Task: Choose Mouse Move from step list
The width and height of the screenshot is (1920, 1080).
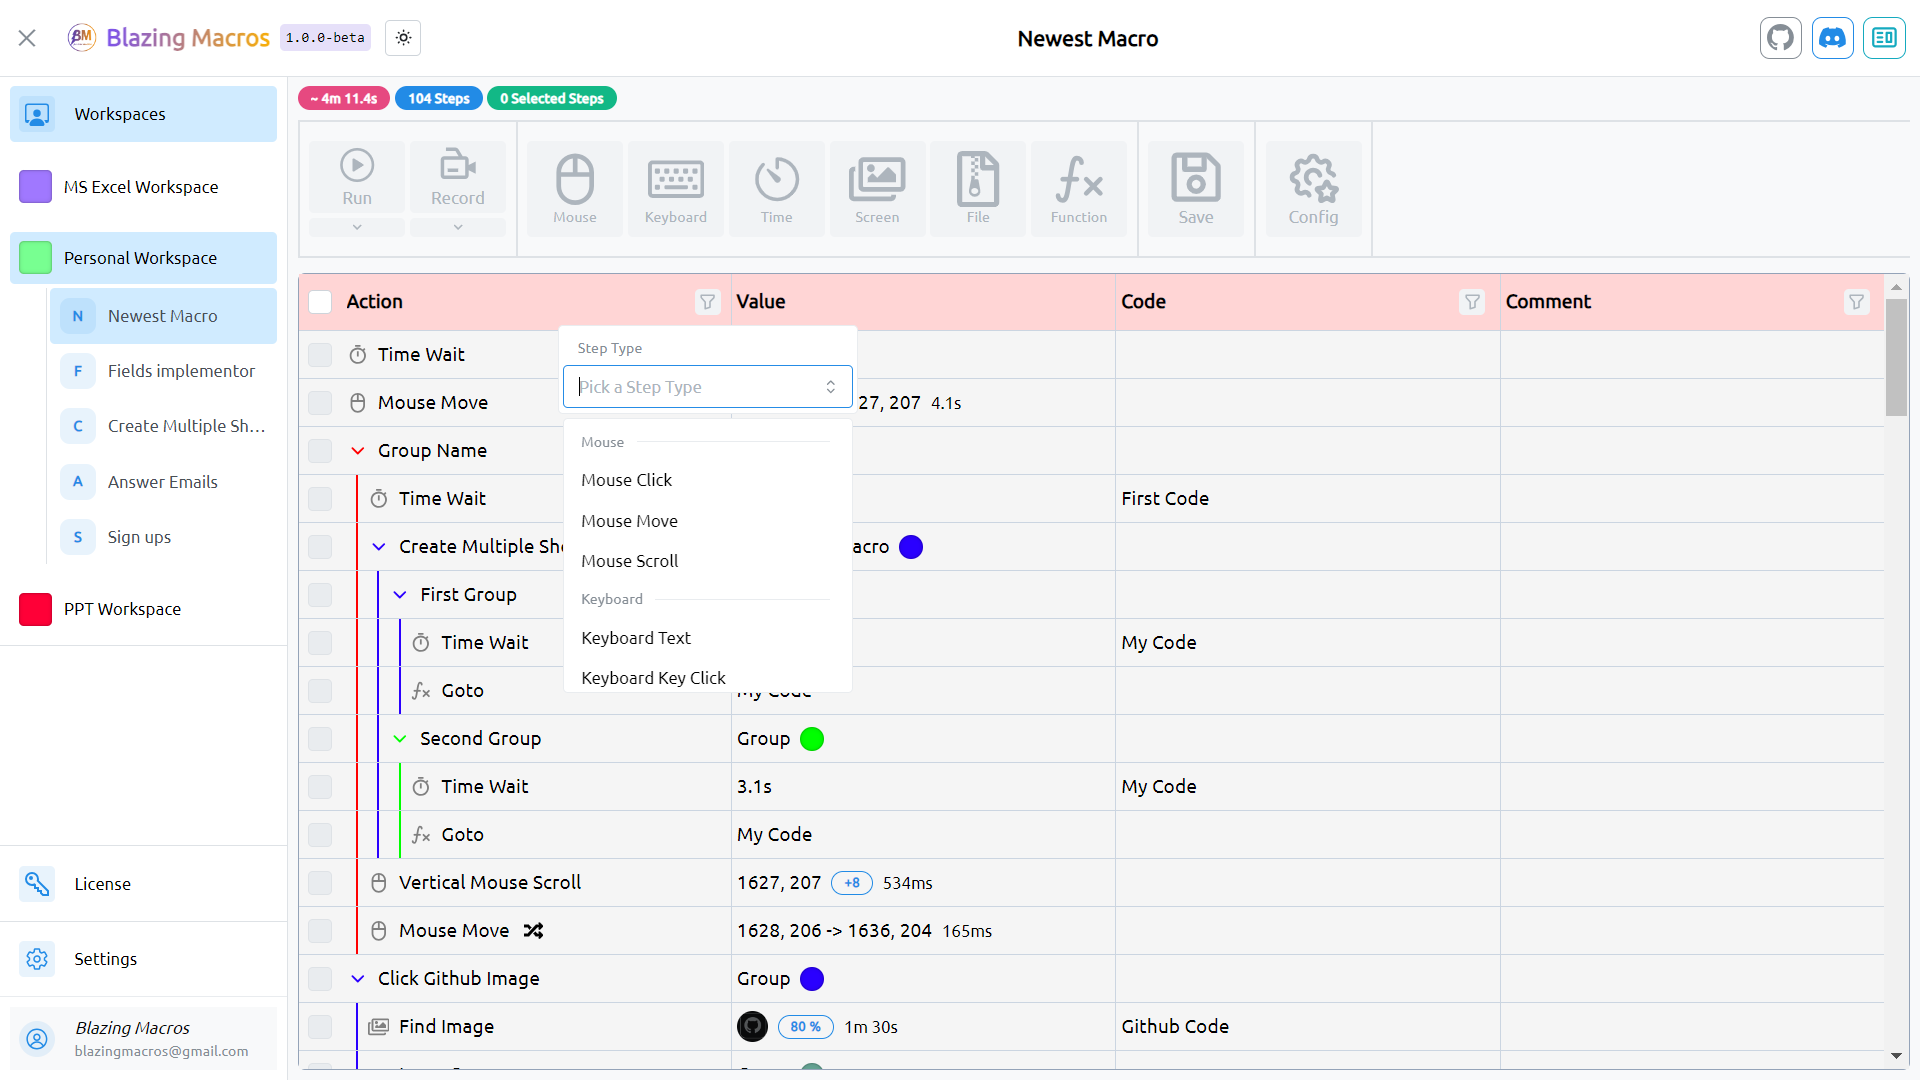Action: (708, 521)
